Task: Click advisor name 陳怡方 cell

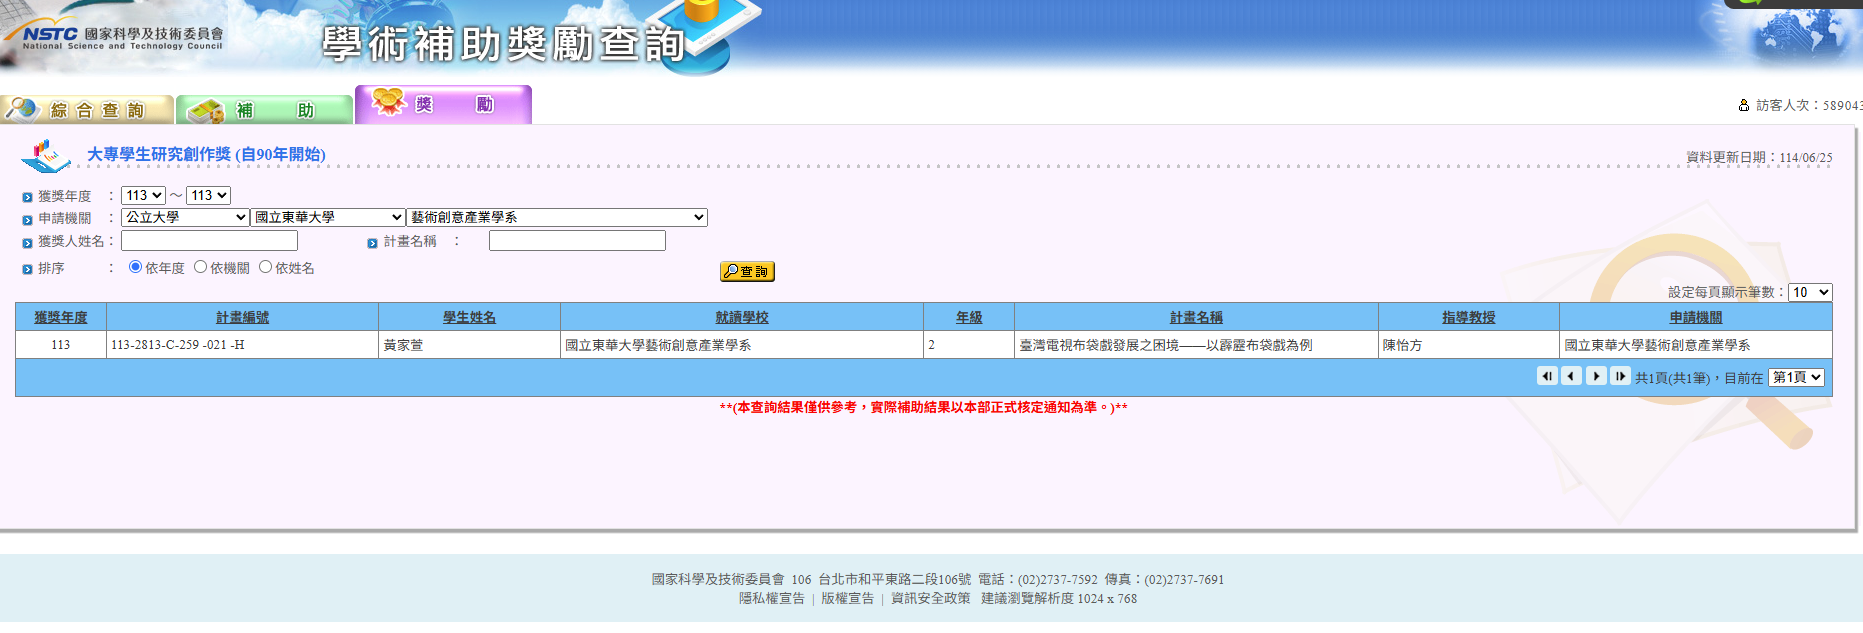Action: (x=1468, y=345)
